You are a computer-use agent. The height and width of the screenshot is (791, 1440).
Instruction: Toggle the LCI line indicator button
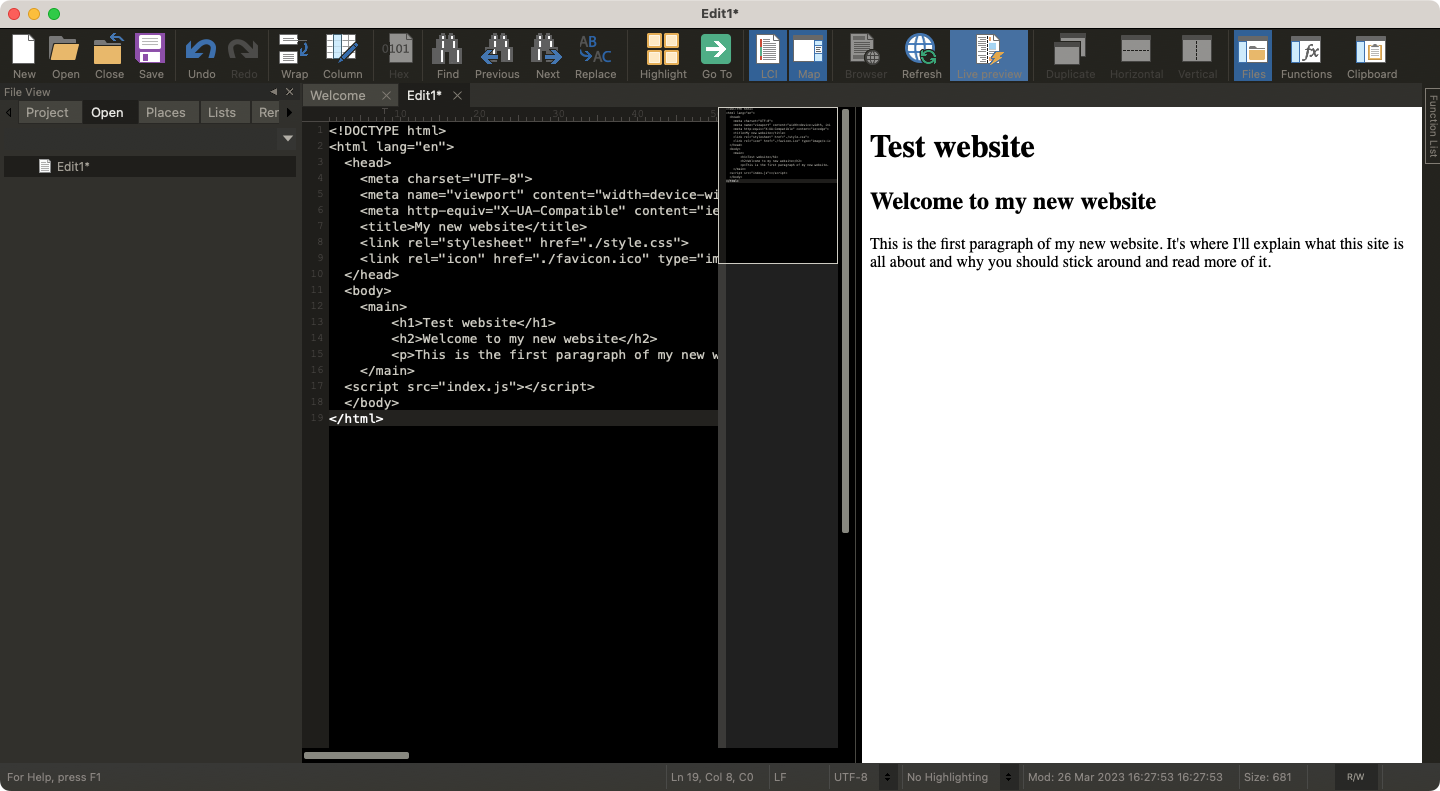coord(768,56)
